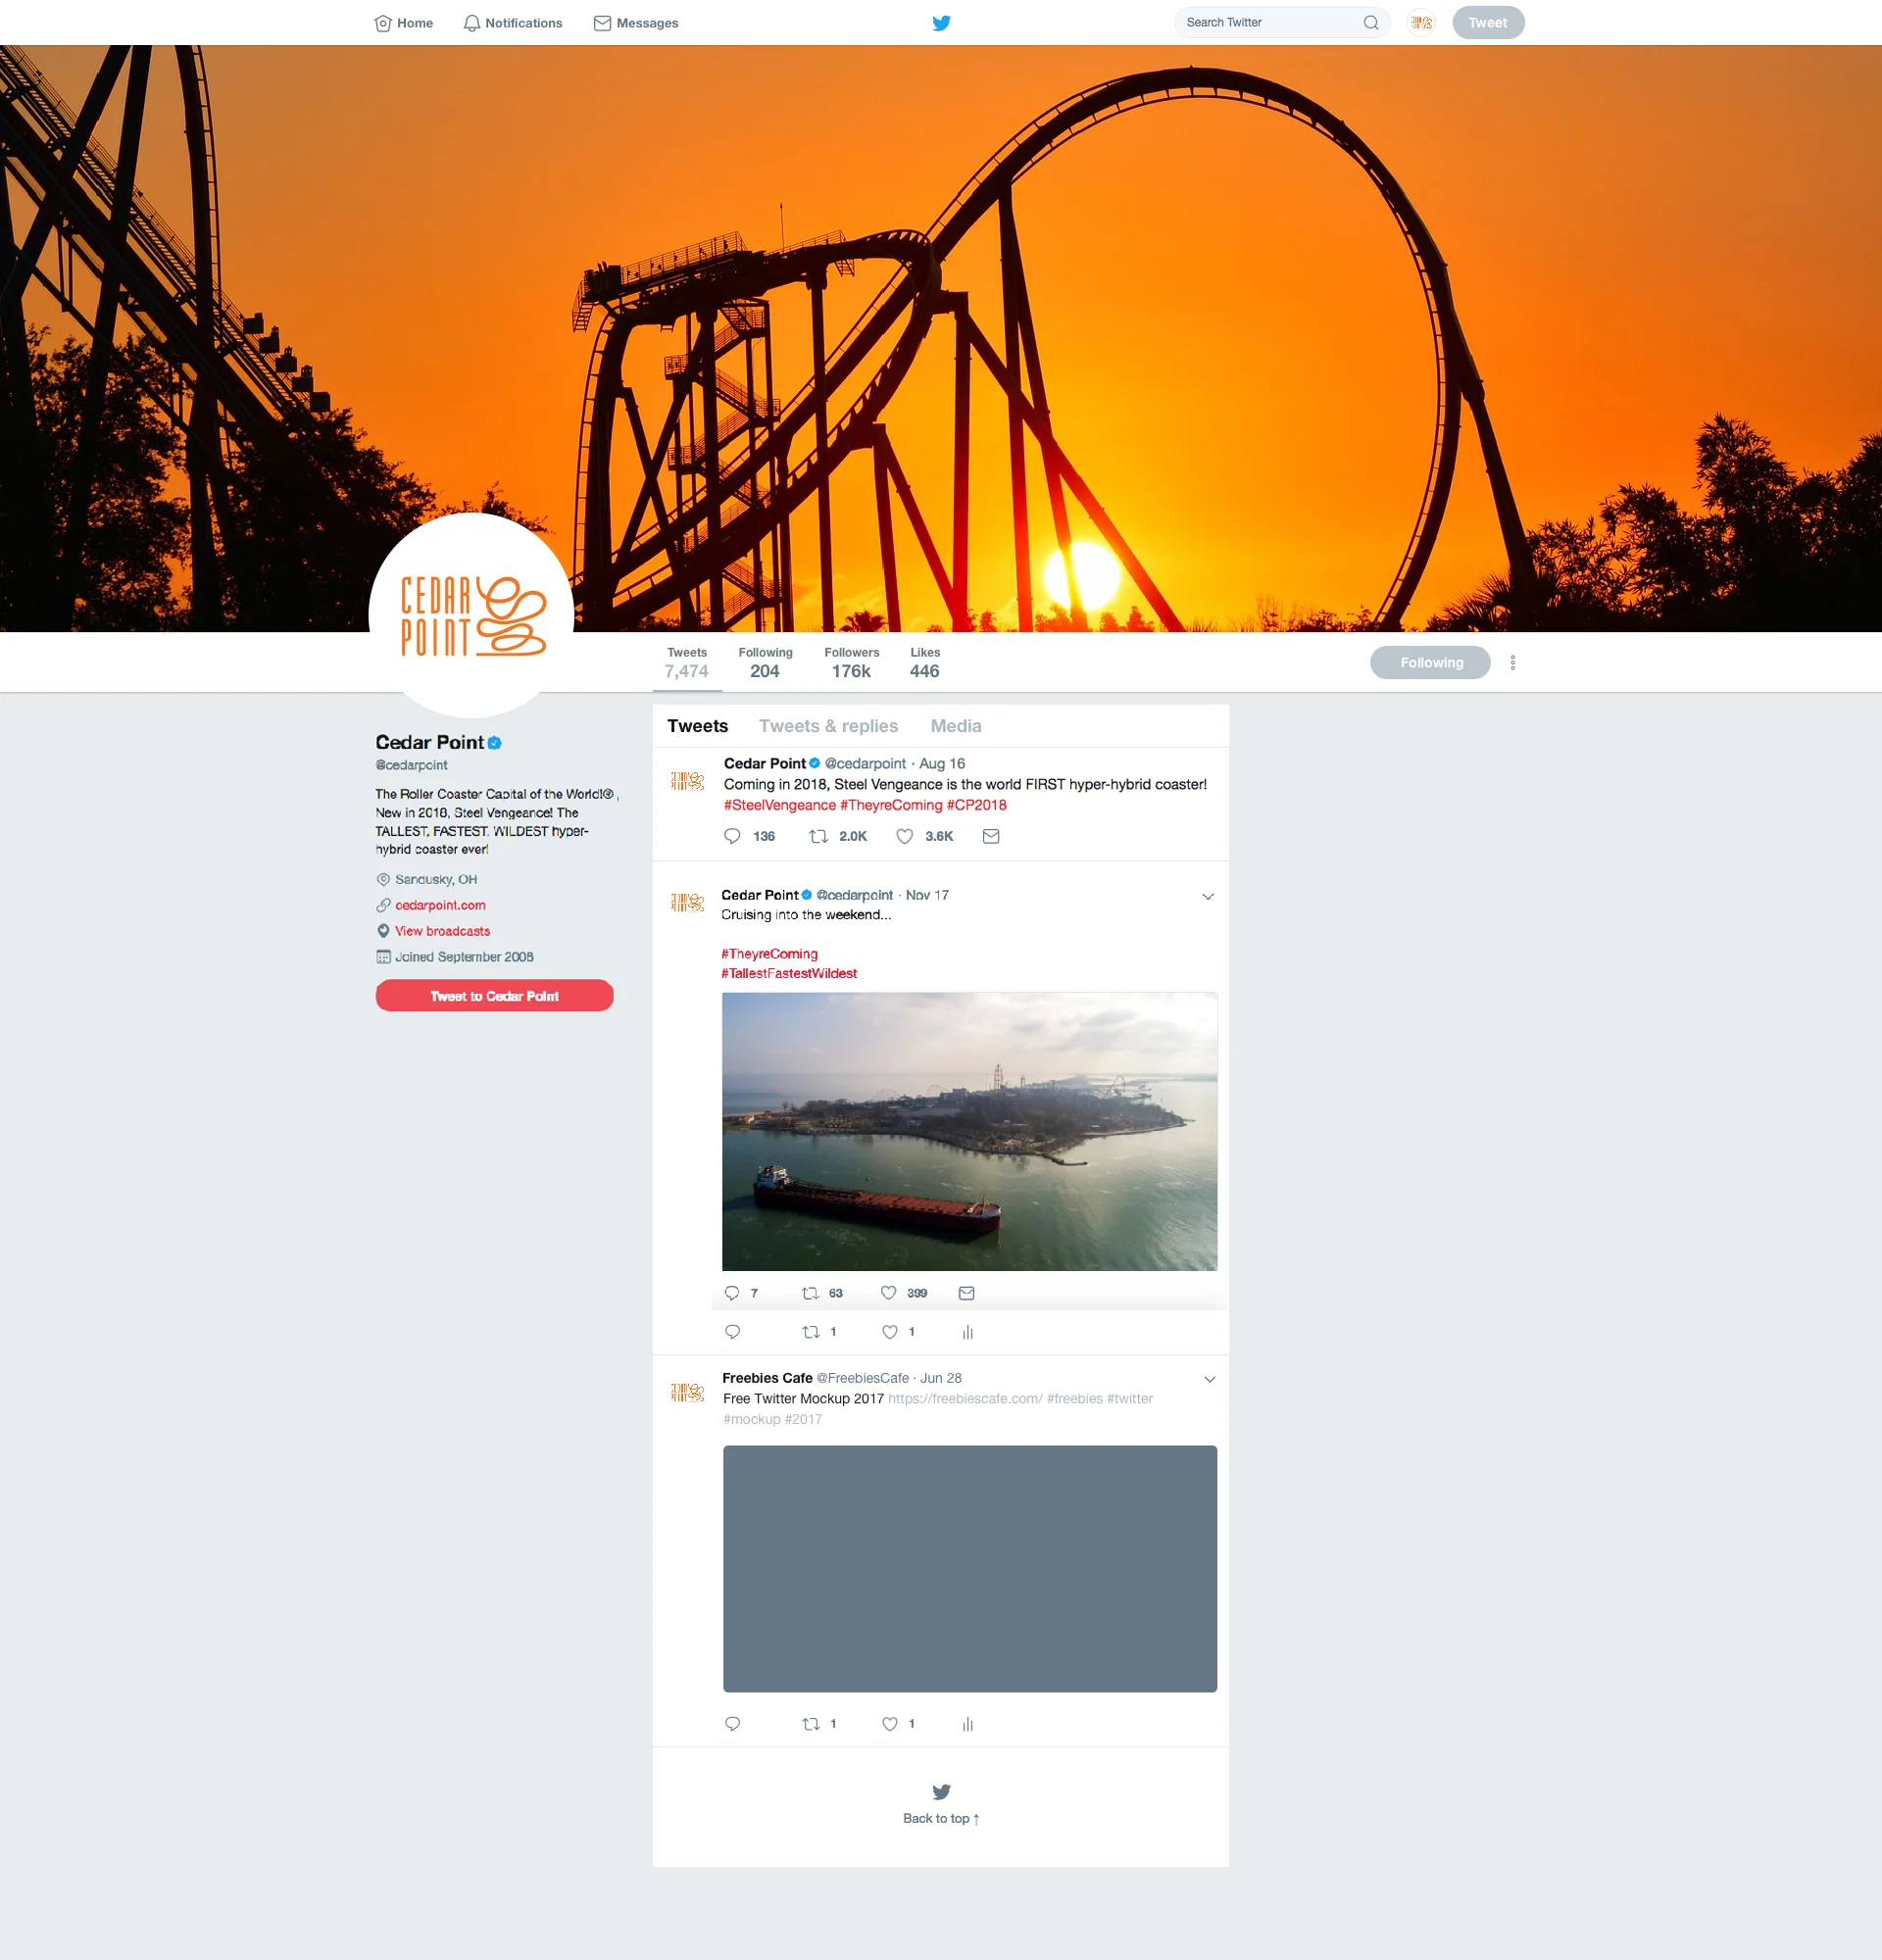1882x1960 pixels.
Task: Like the Aug 16 Steel Vengeance tweet
Action: click(x=904, y=836)
